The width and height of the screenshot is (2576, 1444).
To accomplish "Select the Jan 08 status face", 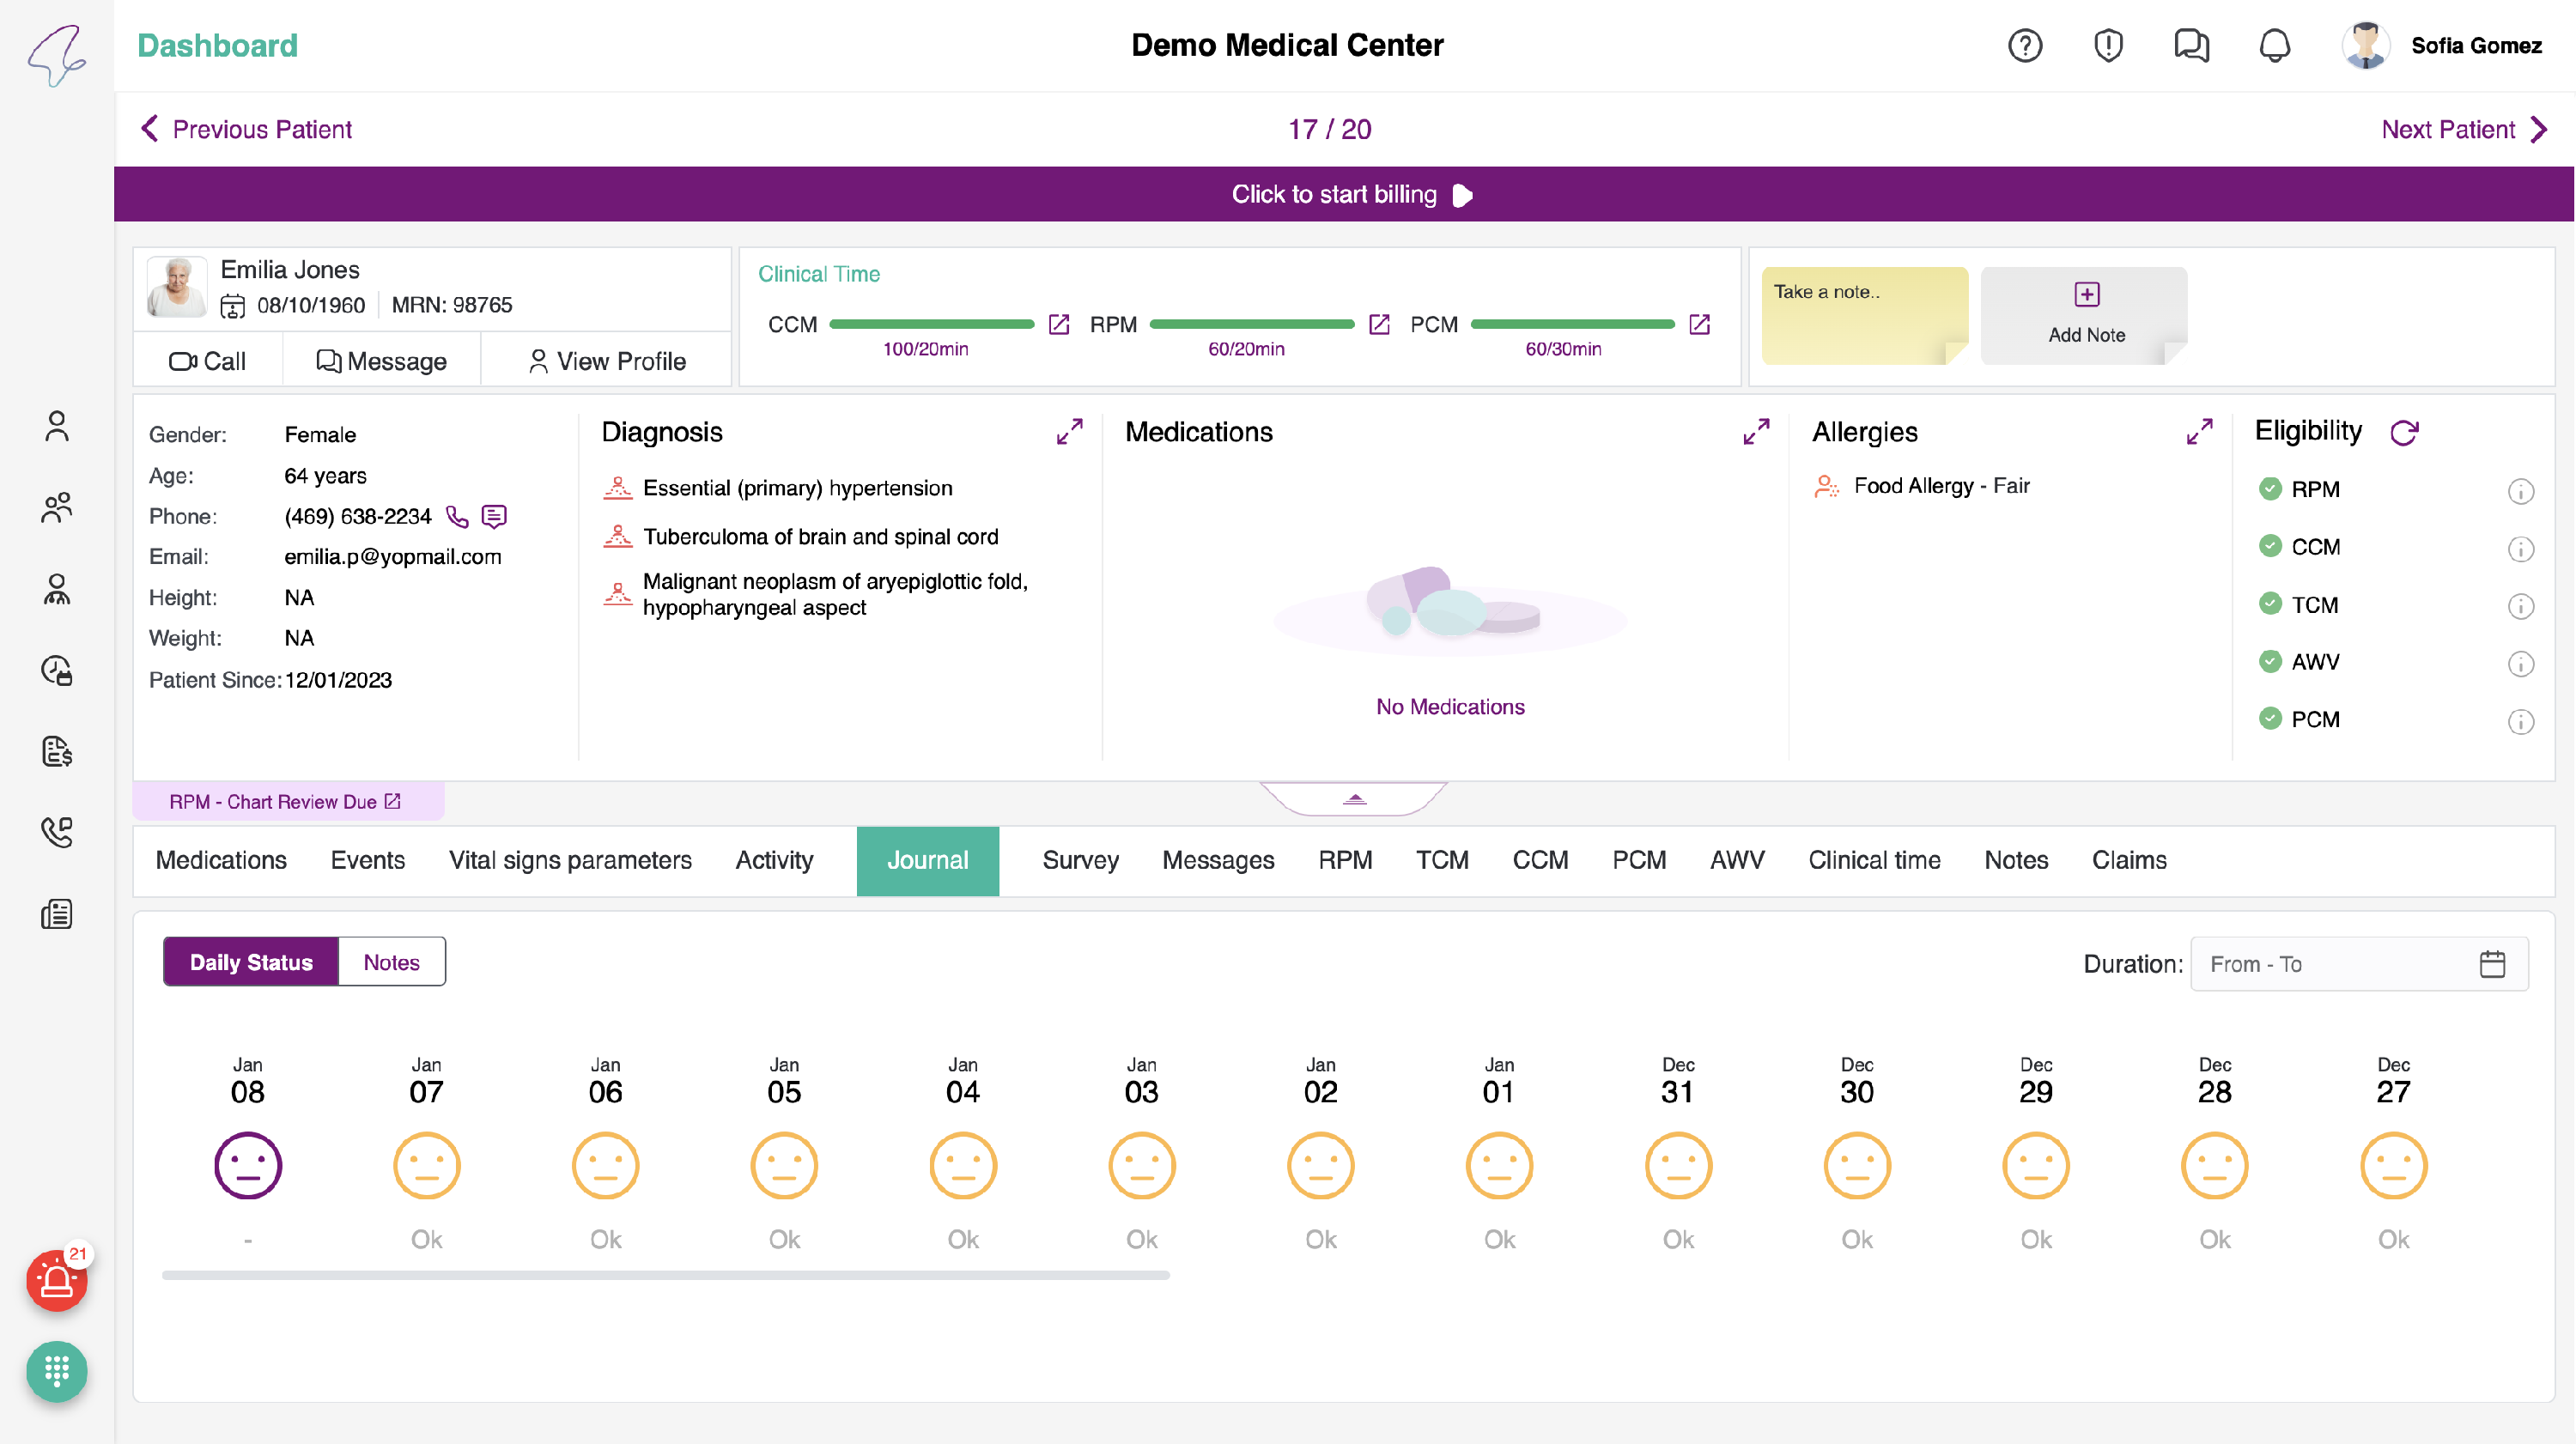I will pyautogui.click(x=248, y=1165).
